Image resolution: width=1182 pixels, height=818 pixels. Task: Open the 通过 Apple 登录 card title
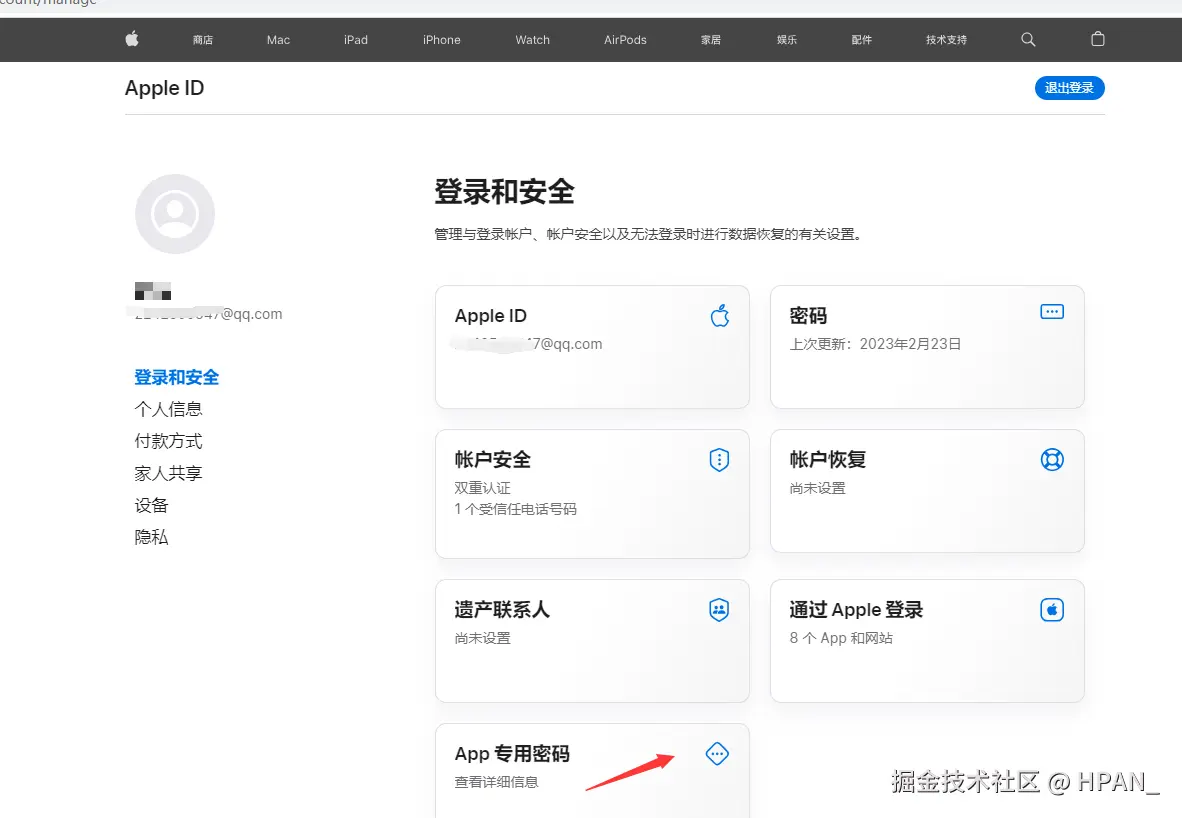coord(856,609)
